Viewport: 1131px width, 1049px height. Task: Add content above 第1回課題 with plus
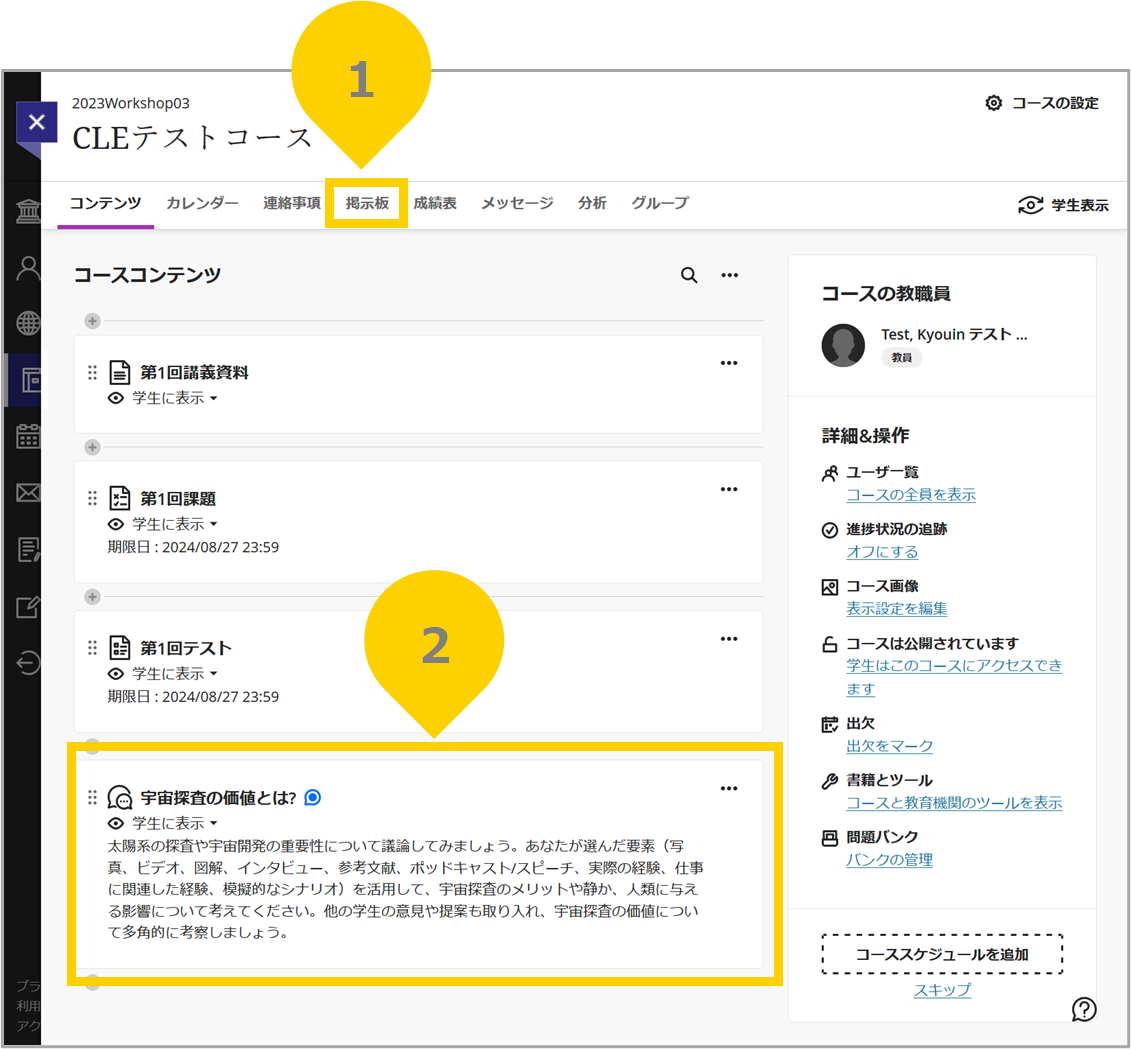pos(92,447)
